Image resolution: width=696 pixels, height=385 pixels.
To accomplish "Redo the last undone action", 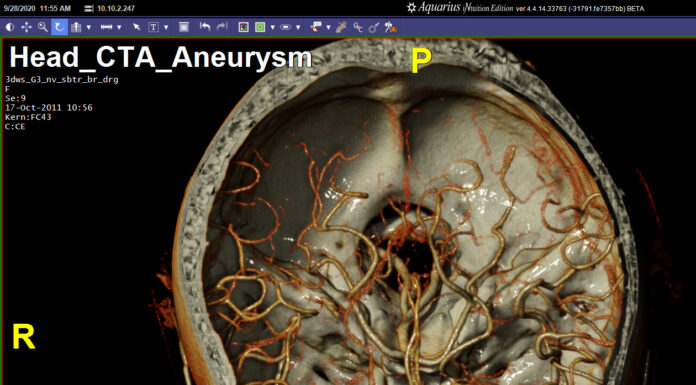I will (222, 27).
